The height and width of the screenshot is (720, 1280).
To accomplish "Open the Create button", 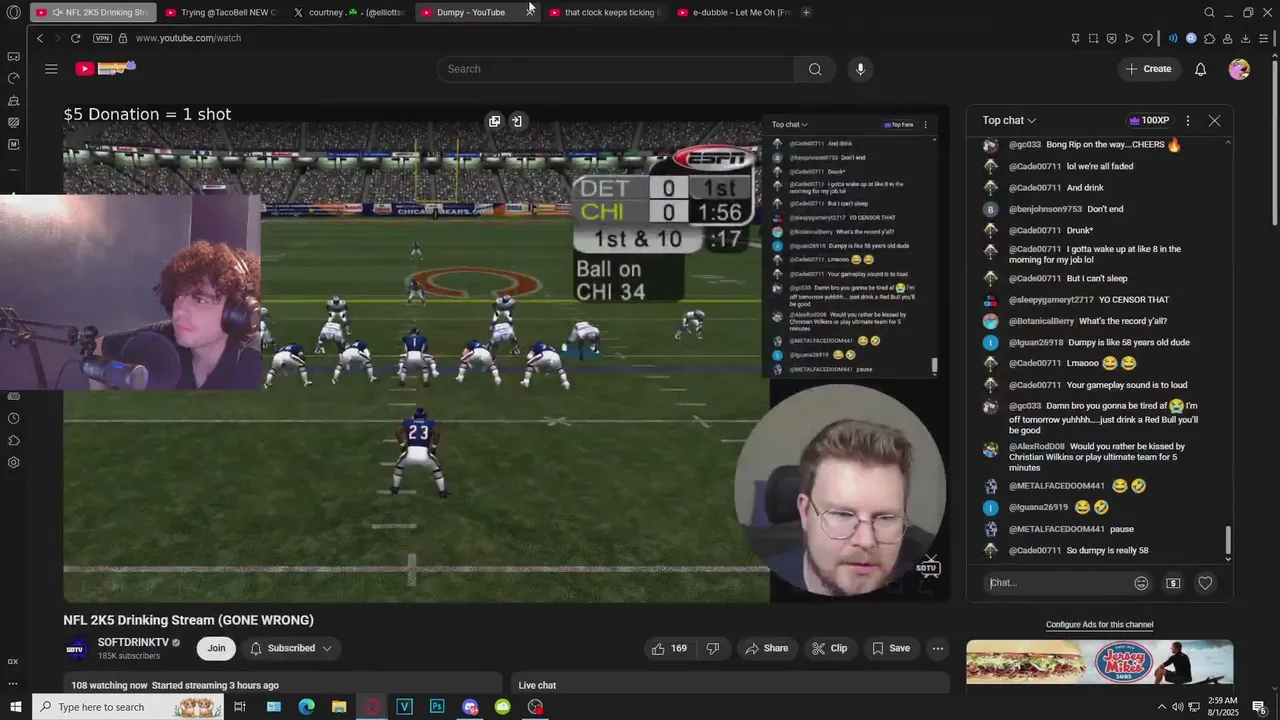I will pyautogui.click(x=1148, y=69).
